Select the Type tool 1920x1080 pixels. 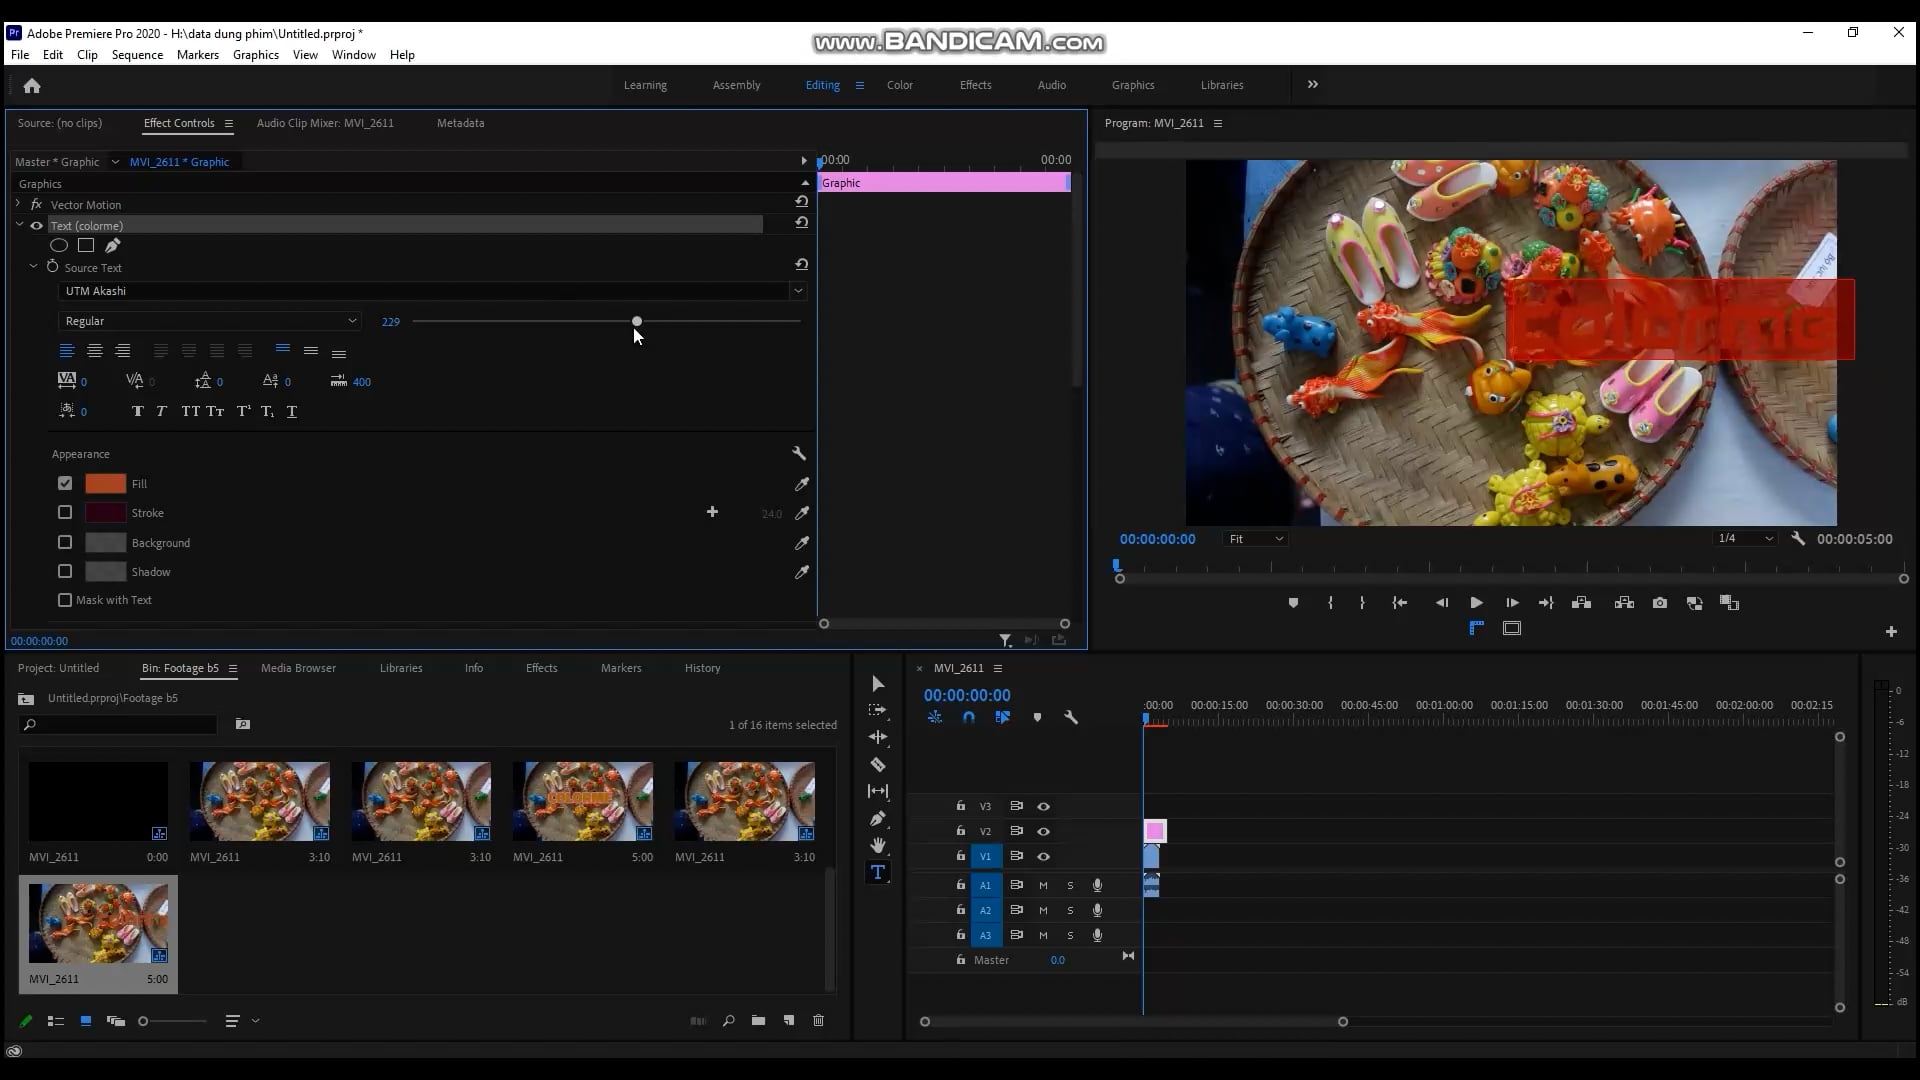point(877,873)
